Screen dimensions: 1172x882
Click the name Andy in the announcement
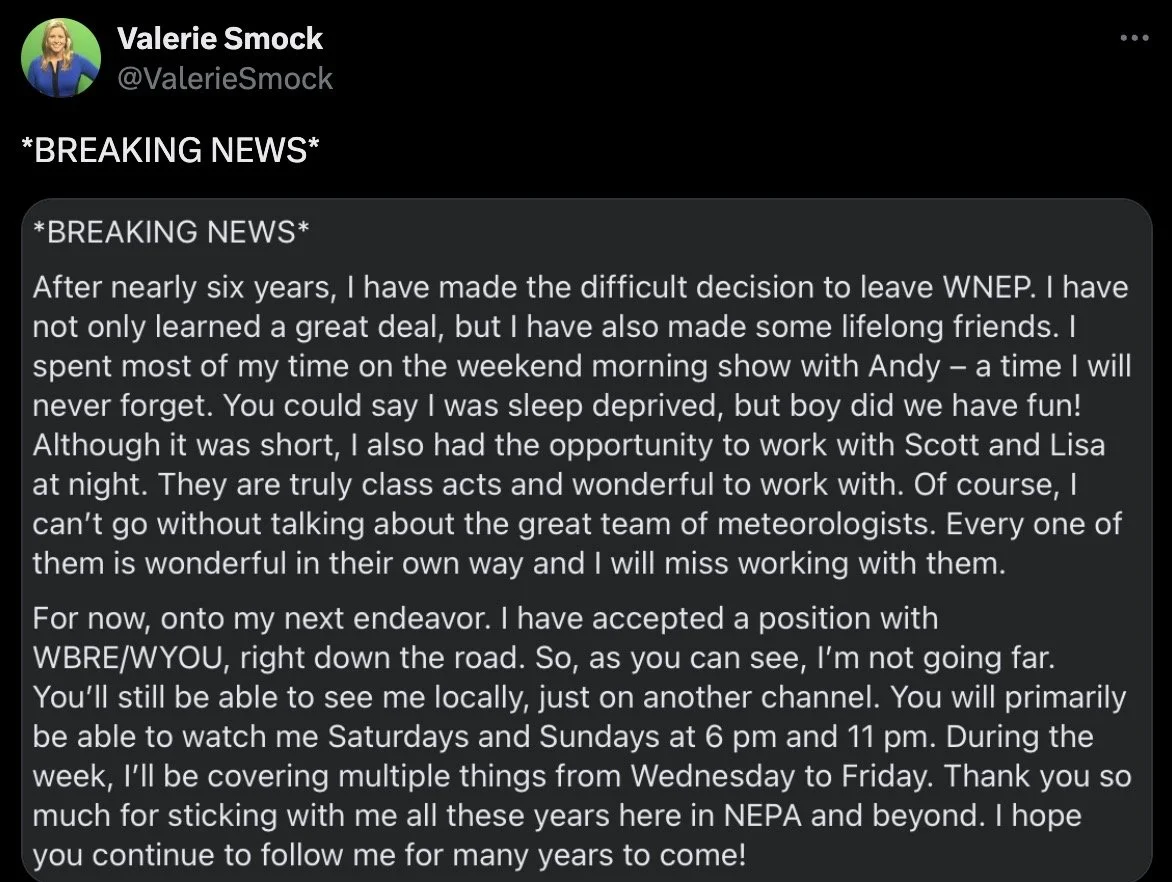point(904,367)
